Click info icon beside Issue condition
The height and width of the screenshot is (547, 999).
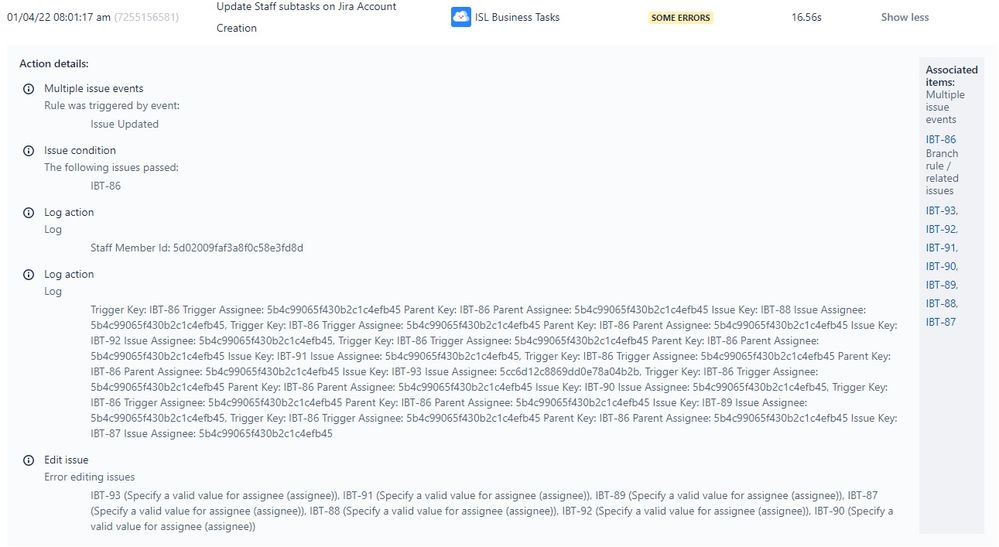point(29,151)
